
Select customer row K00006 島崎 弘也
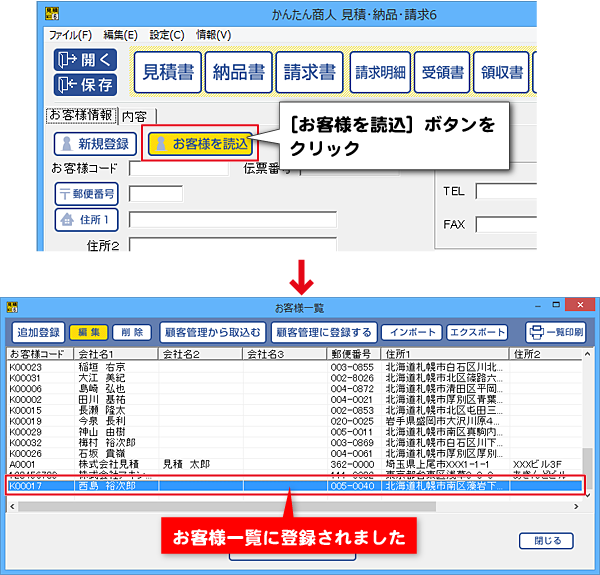pos(294,388)
